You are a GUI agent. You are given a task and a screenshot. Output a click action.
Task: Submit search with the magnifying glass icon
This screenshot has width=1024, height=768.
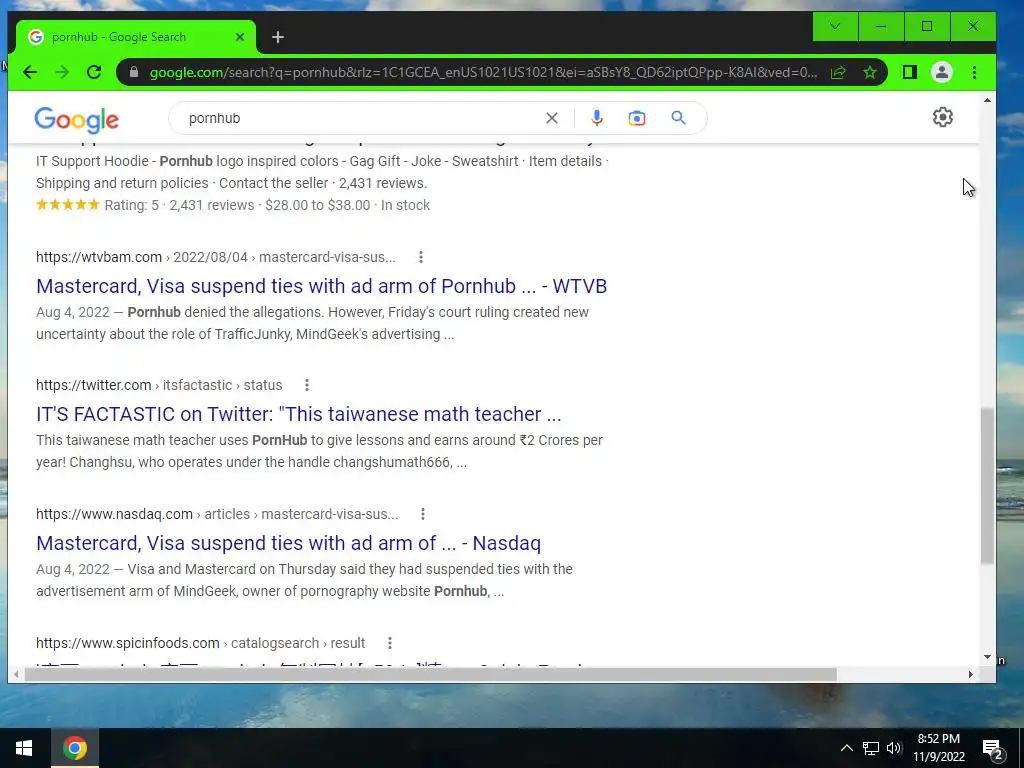pos(679,118)
